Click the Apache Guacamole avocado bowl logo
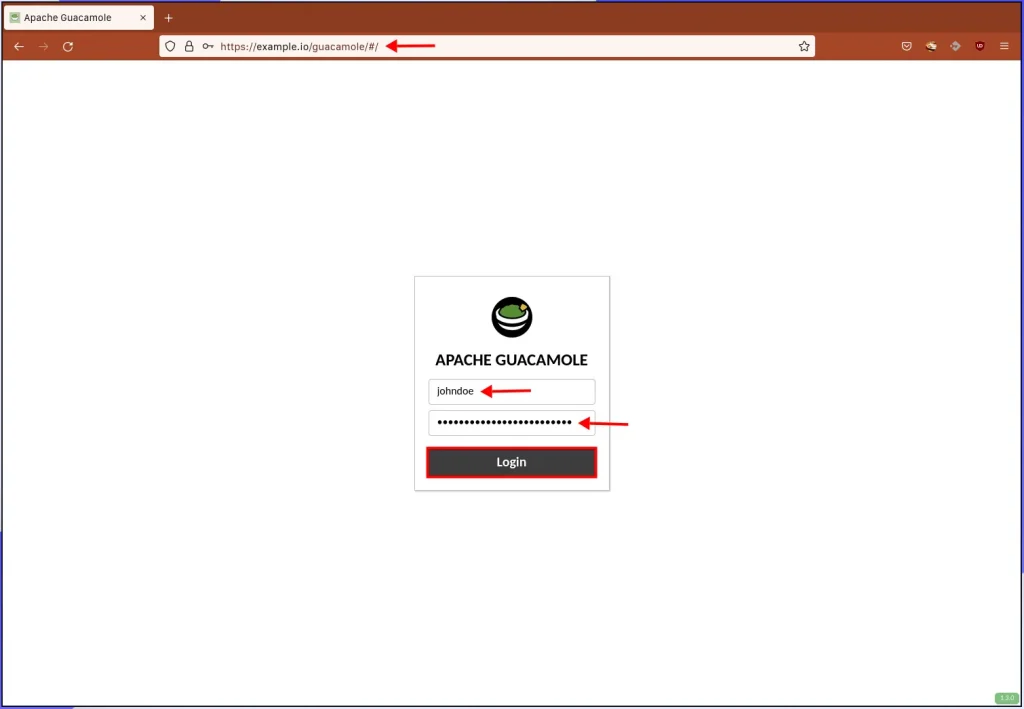 coord(512,317)
